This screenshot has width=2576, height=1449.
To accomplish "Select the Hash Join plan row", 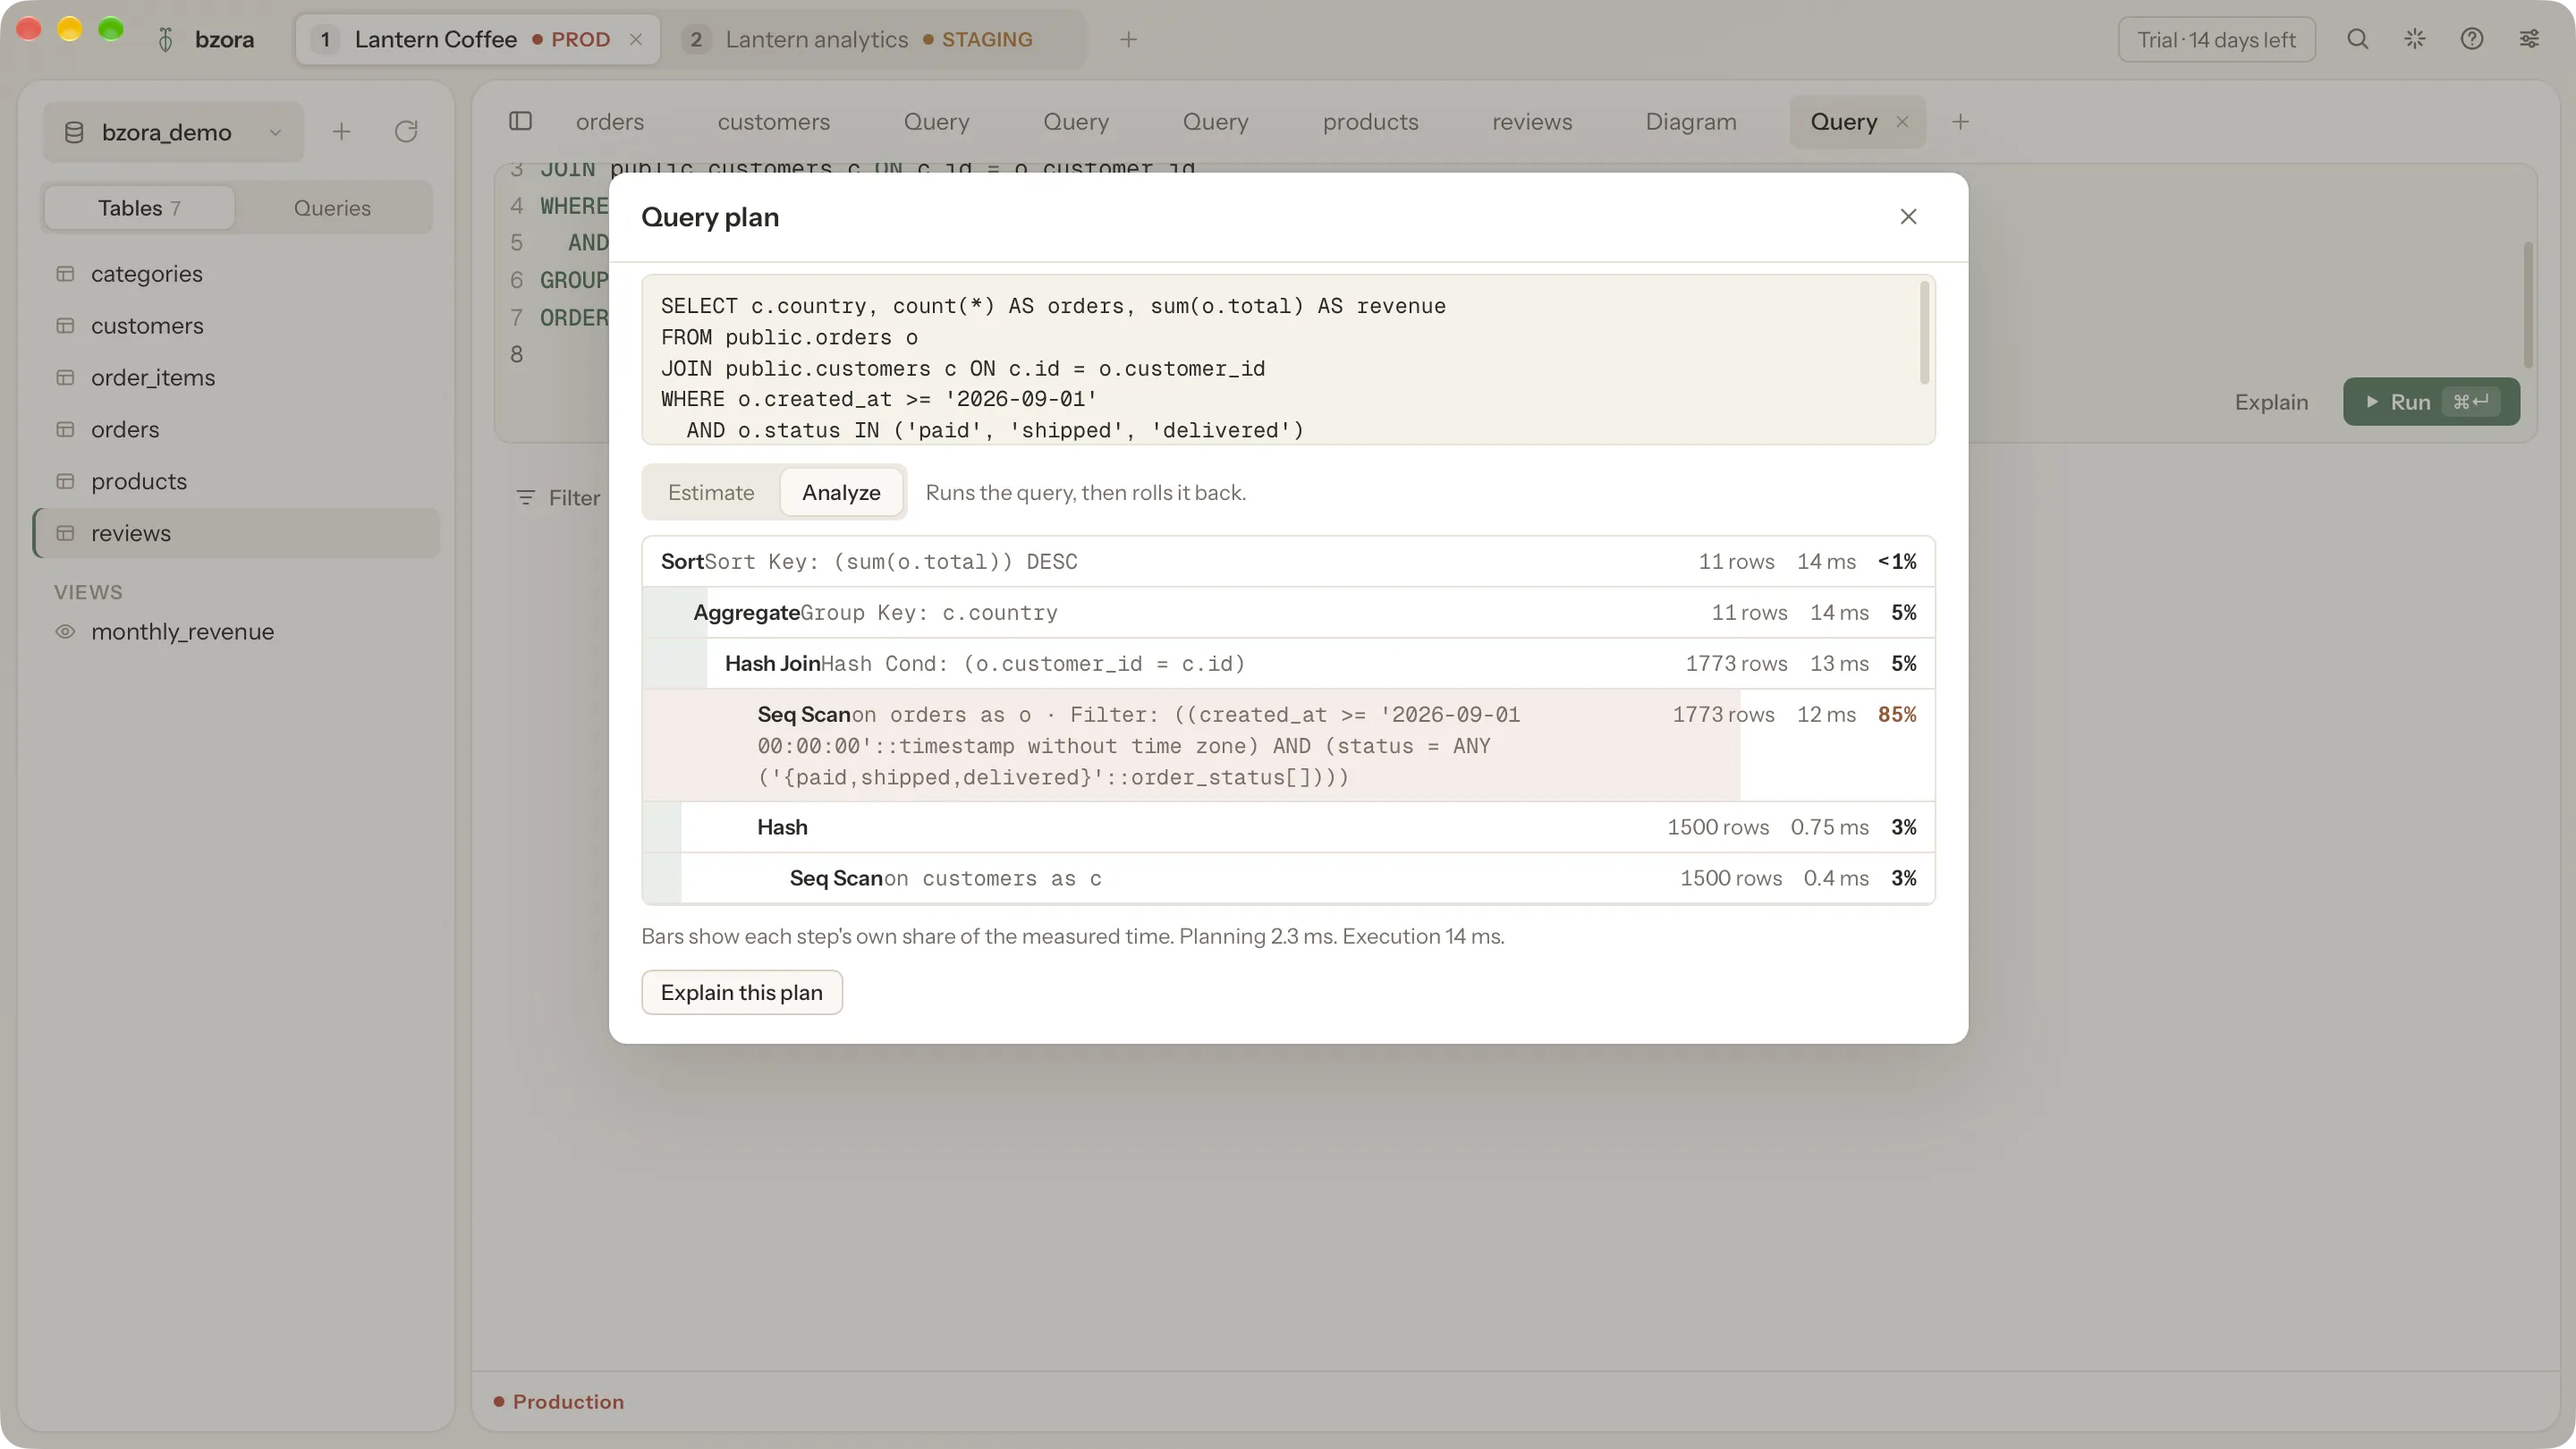I will [1288, 664].
